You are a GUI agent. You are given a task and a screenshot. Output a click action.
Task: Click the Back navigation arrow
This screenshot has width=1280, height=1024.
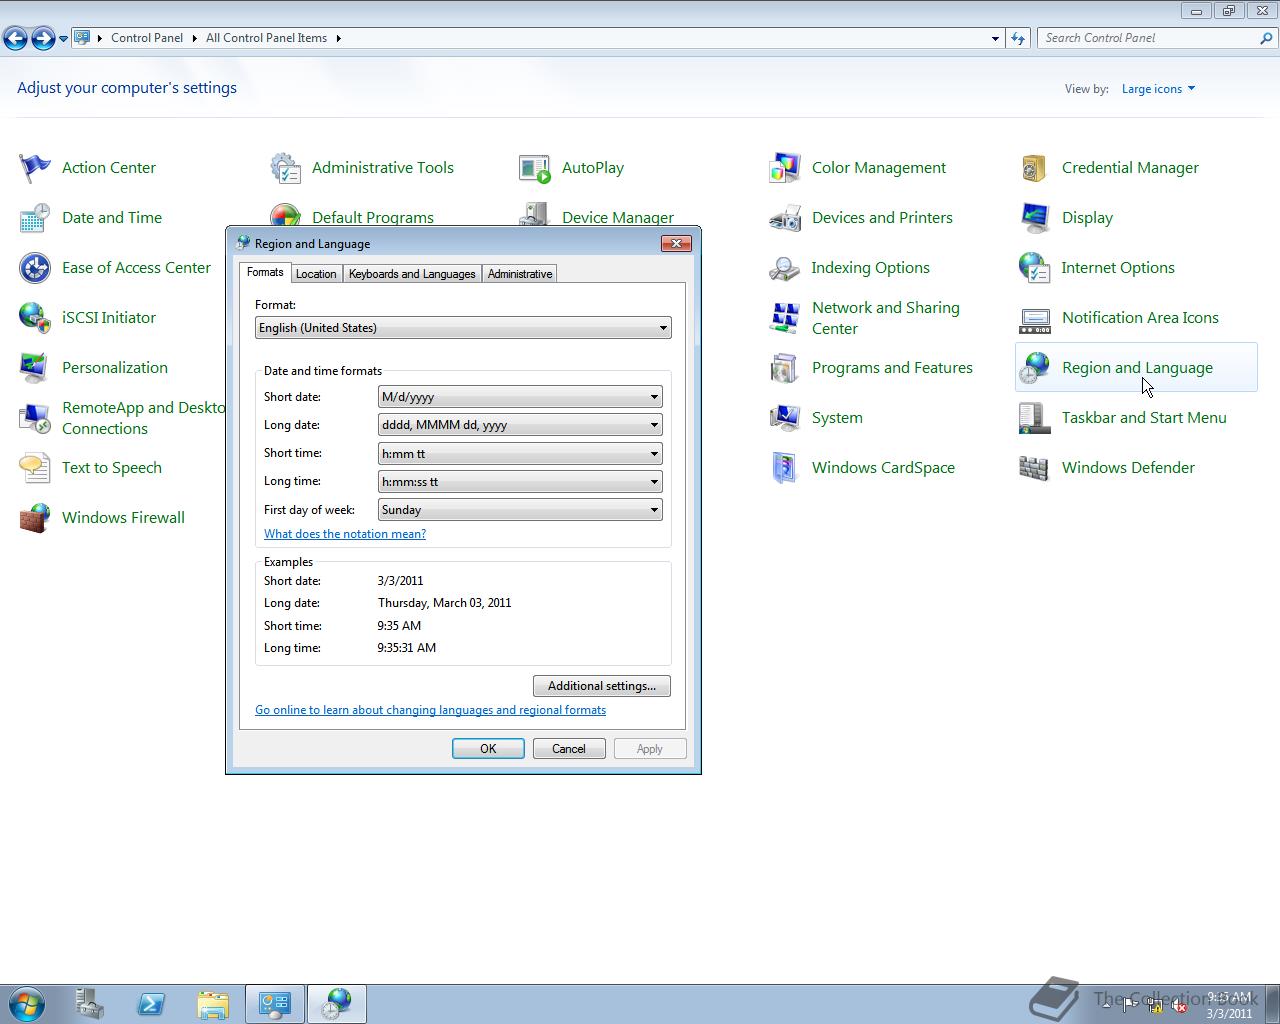pos(15,39)
